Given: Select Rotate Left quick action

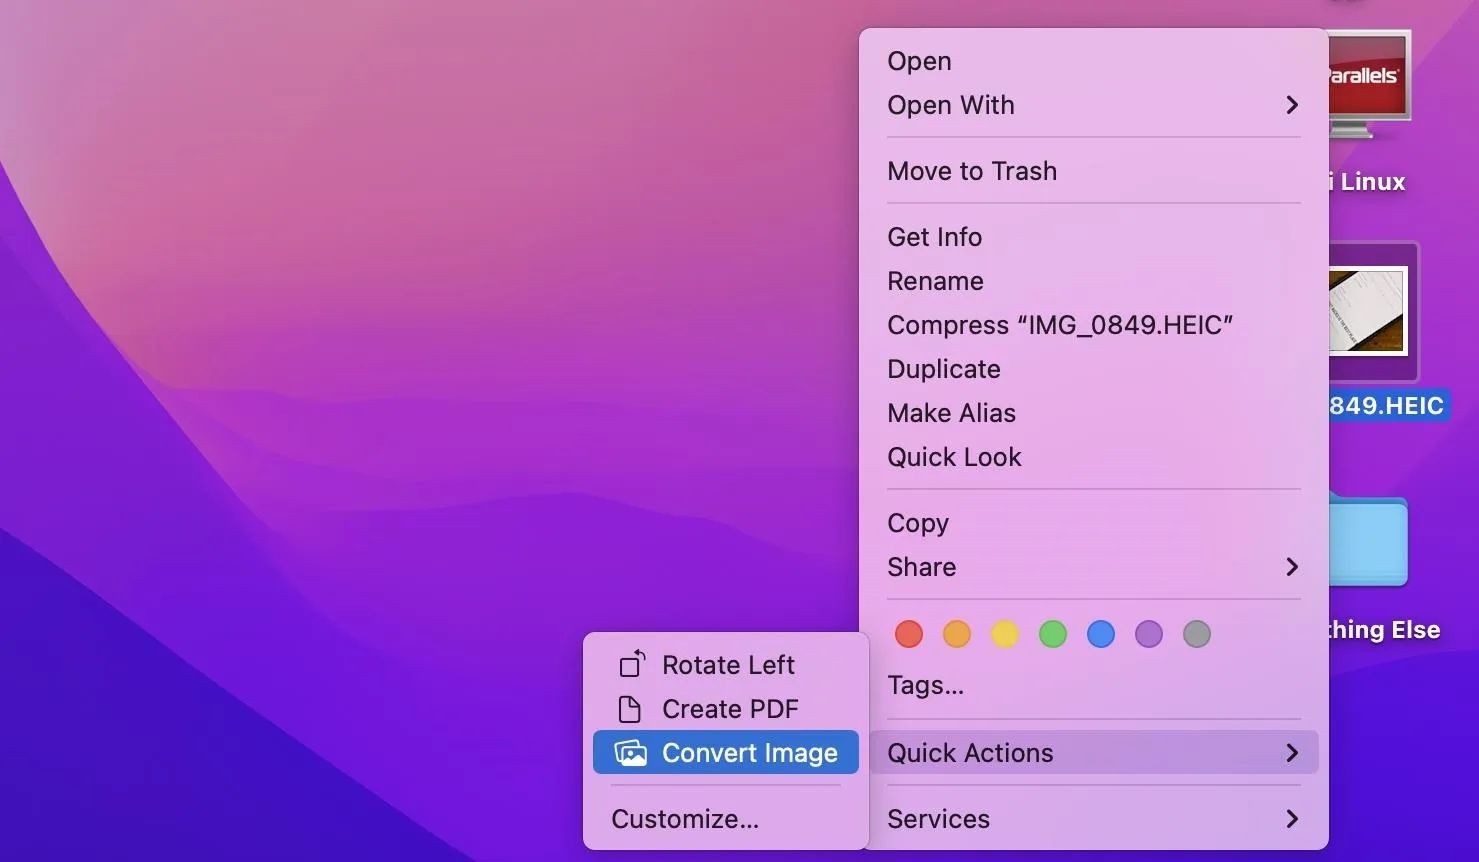Looking at the screenshot, I should 726,665.
